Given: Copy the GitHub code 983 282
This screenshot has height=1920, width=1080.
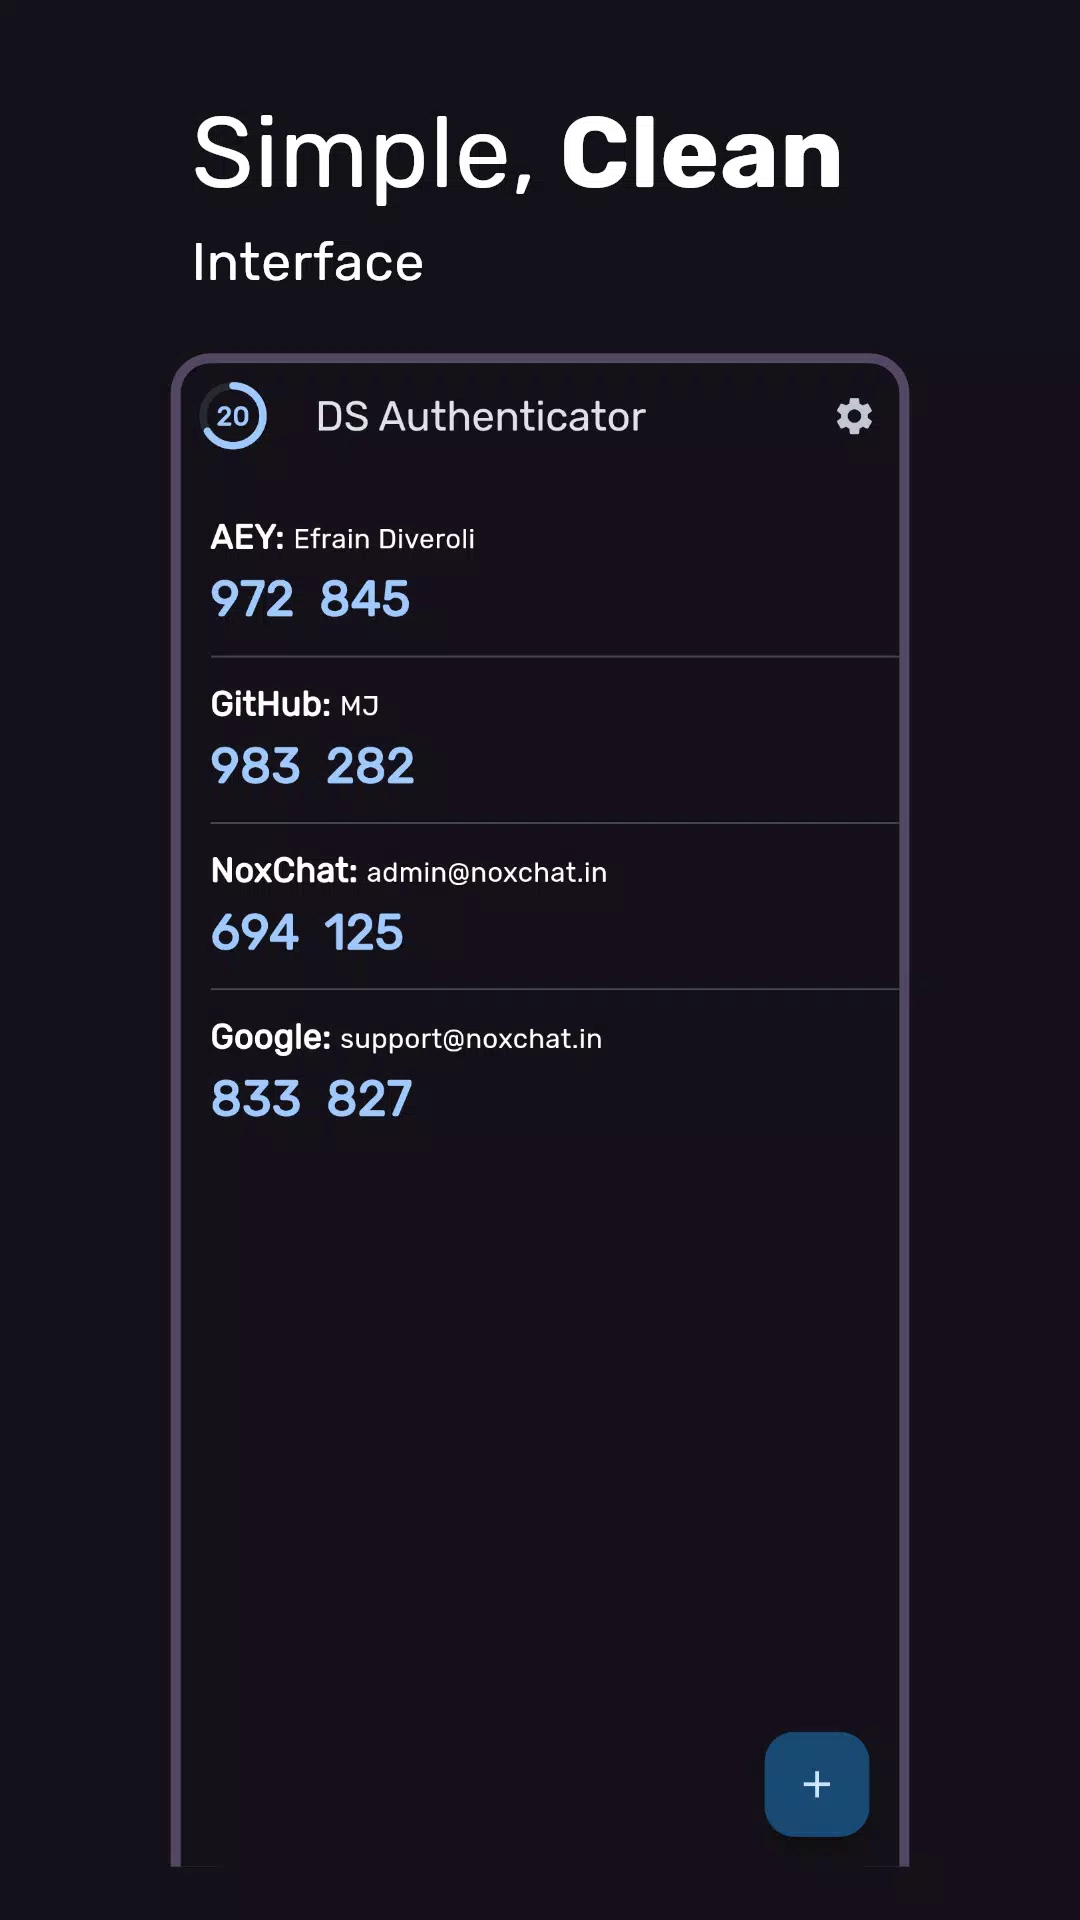Looking at the screenshot, I should (x=312, y=766).
